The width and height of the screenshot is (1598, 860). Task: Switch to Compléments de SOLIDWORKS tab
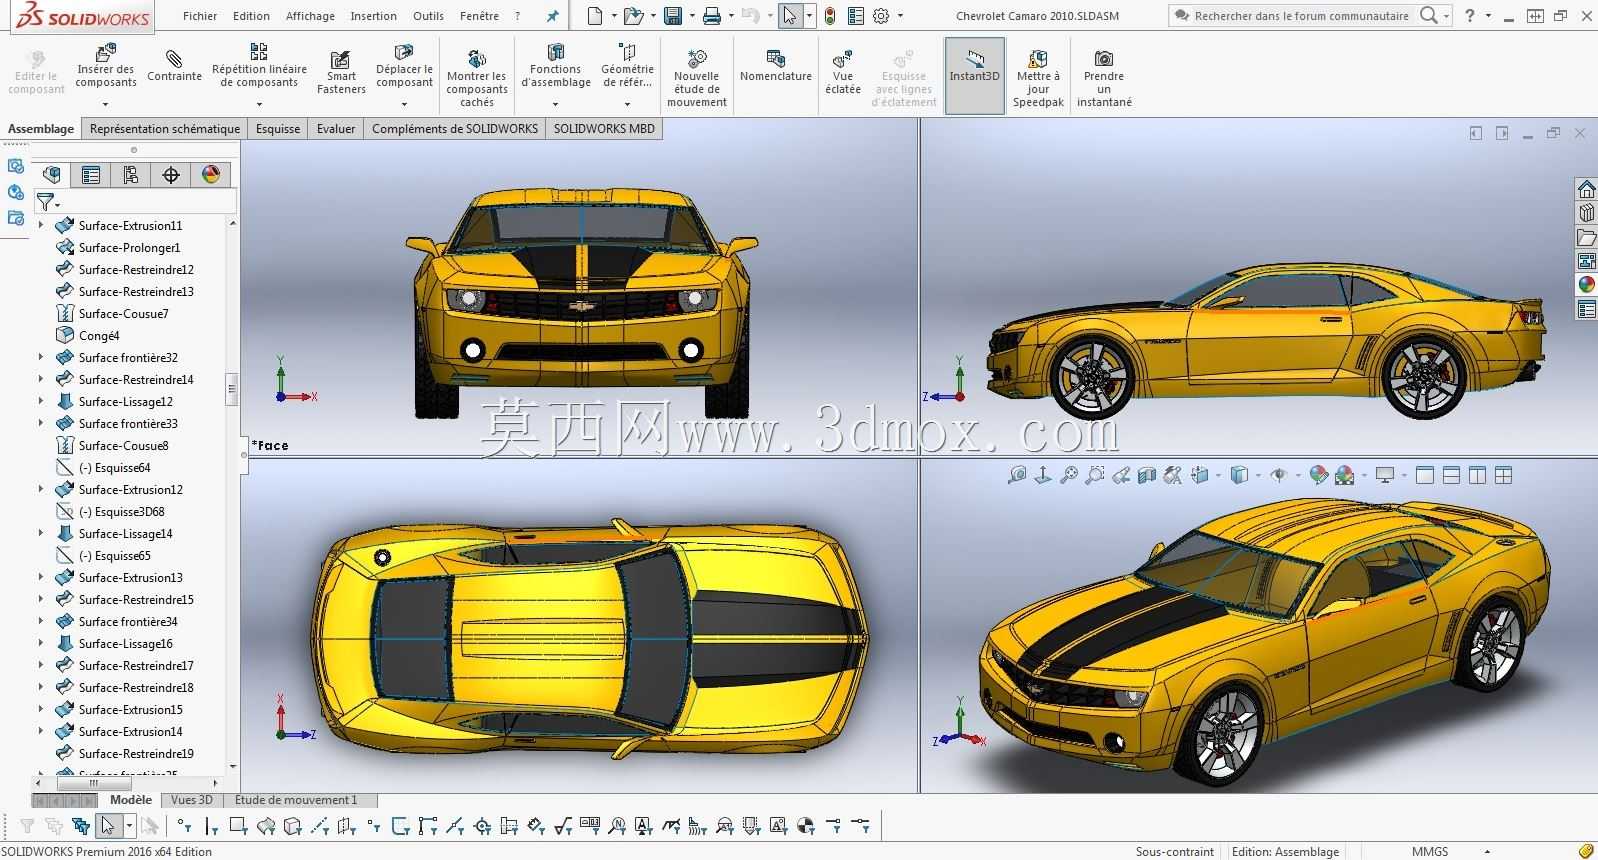tap(455, 129)
